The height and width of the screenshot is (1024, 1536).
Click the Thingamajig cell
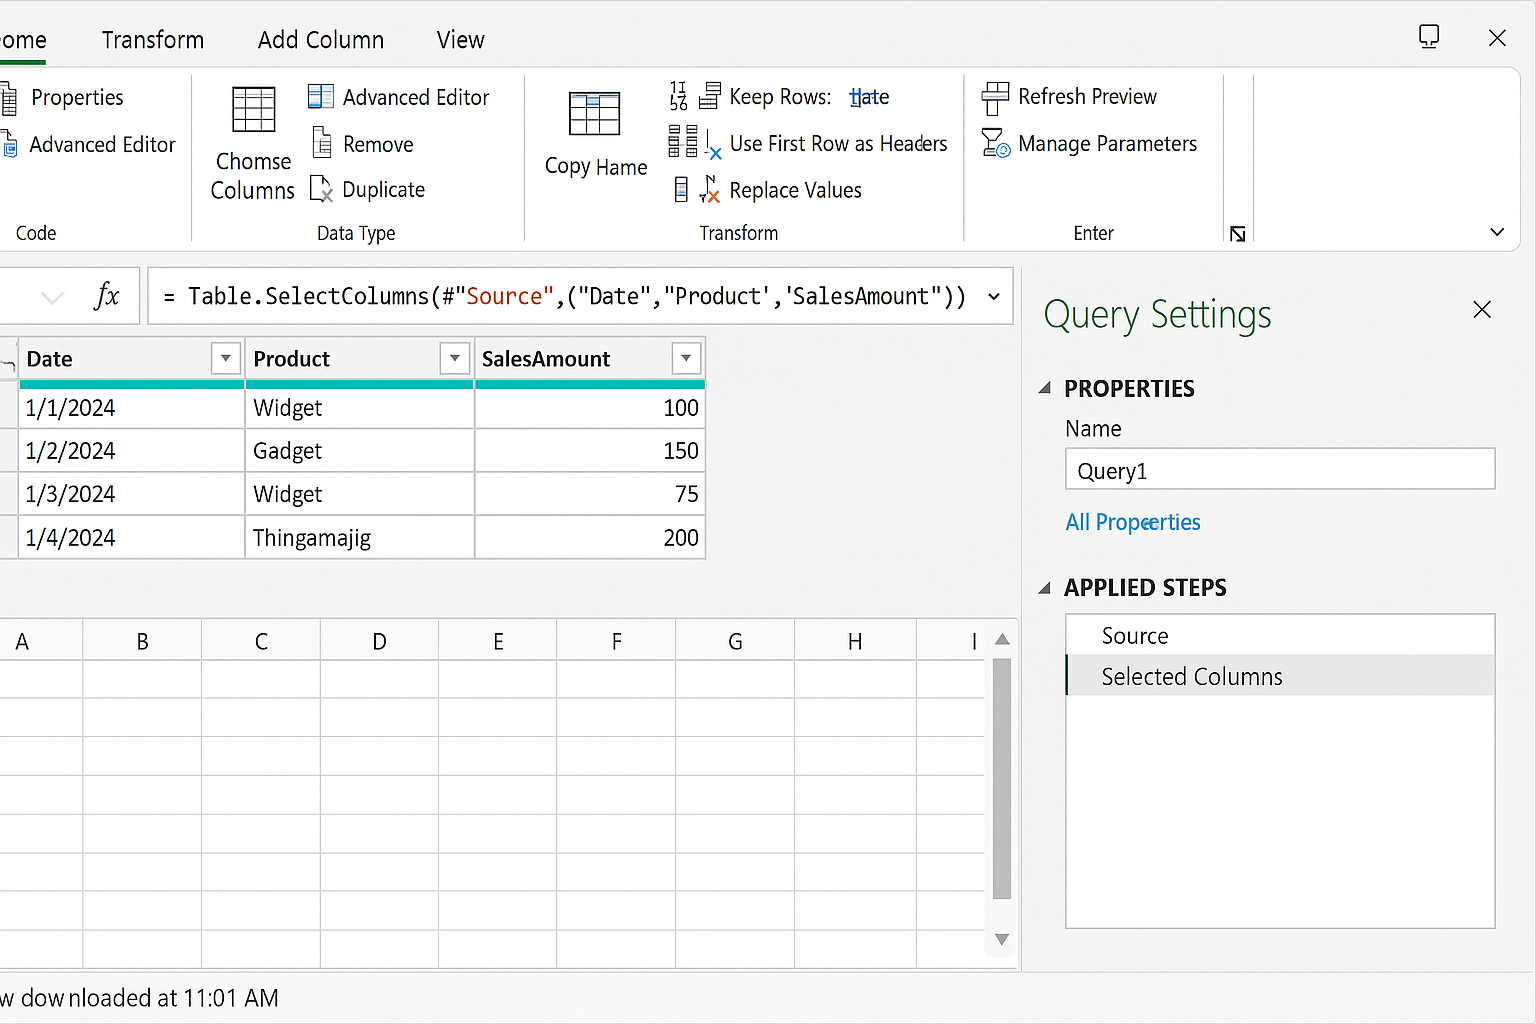[360, 537]
